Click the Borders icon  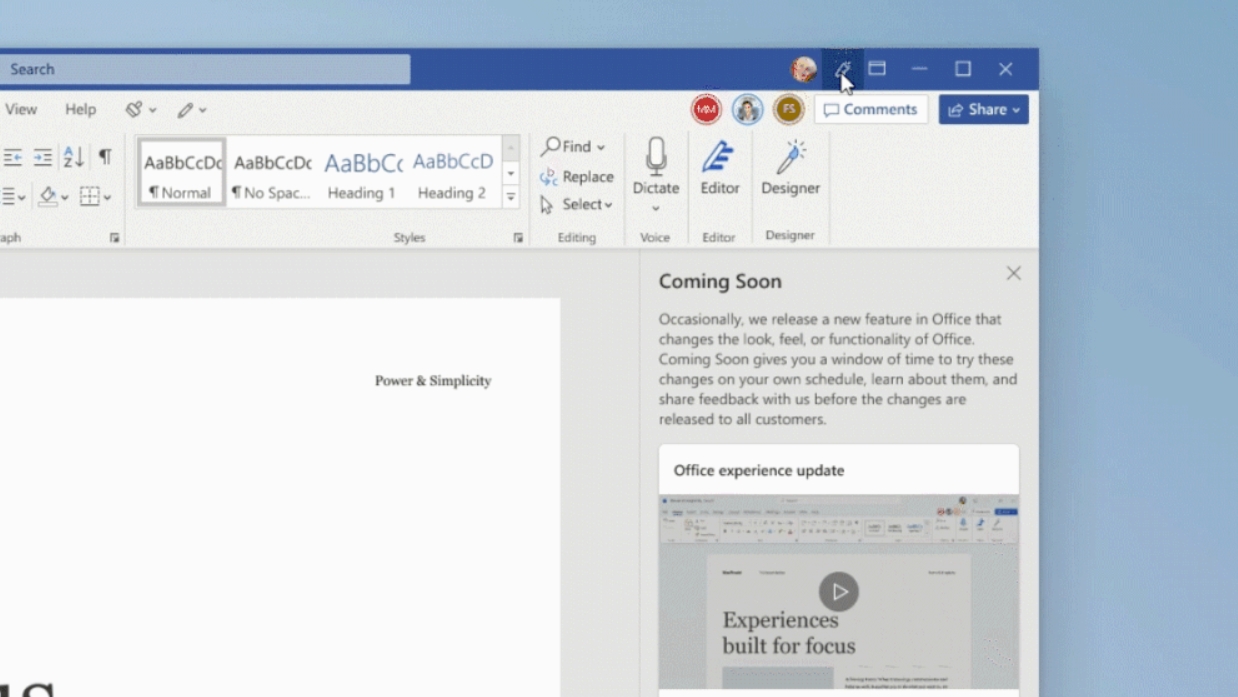point(89,197)
